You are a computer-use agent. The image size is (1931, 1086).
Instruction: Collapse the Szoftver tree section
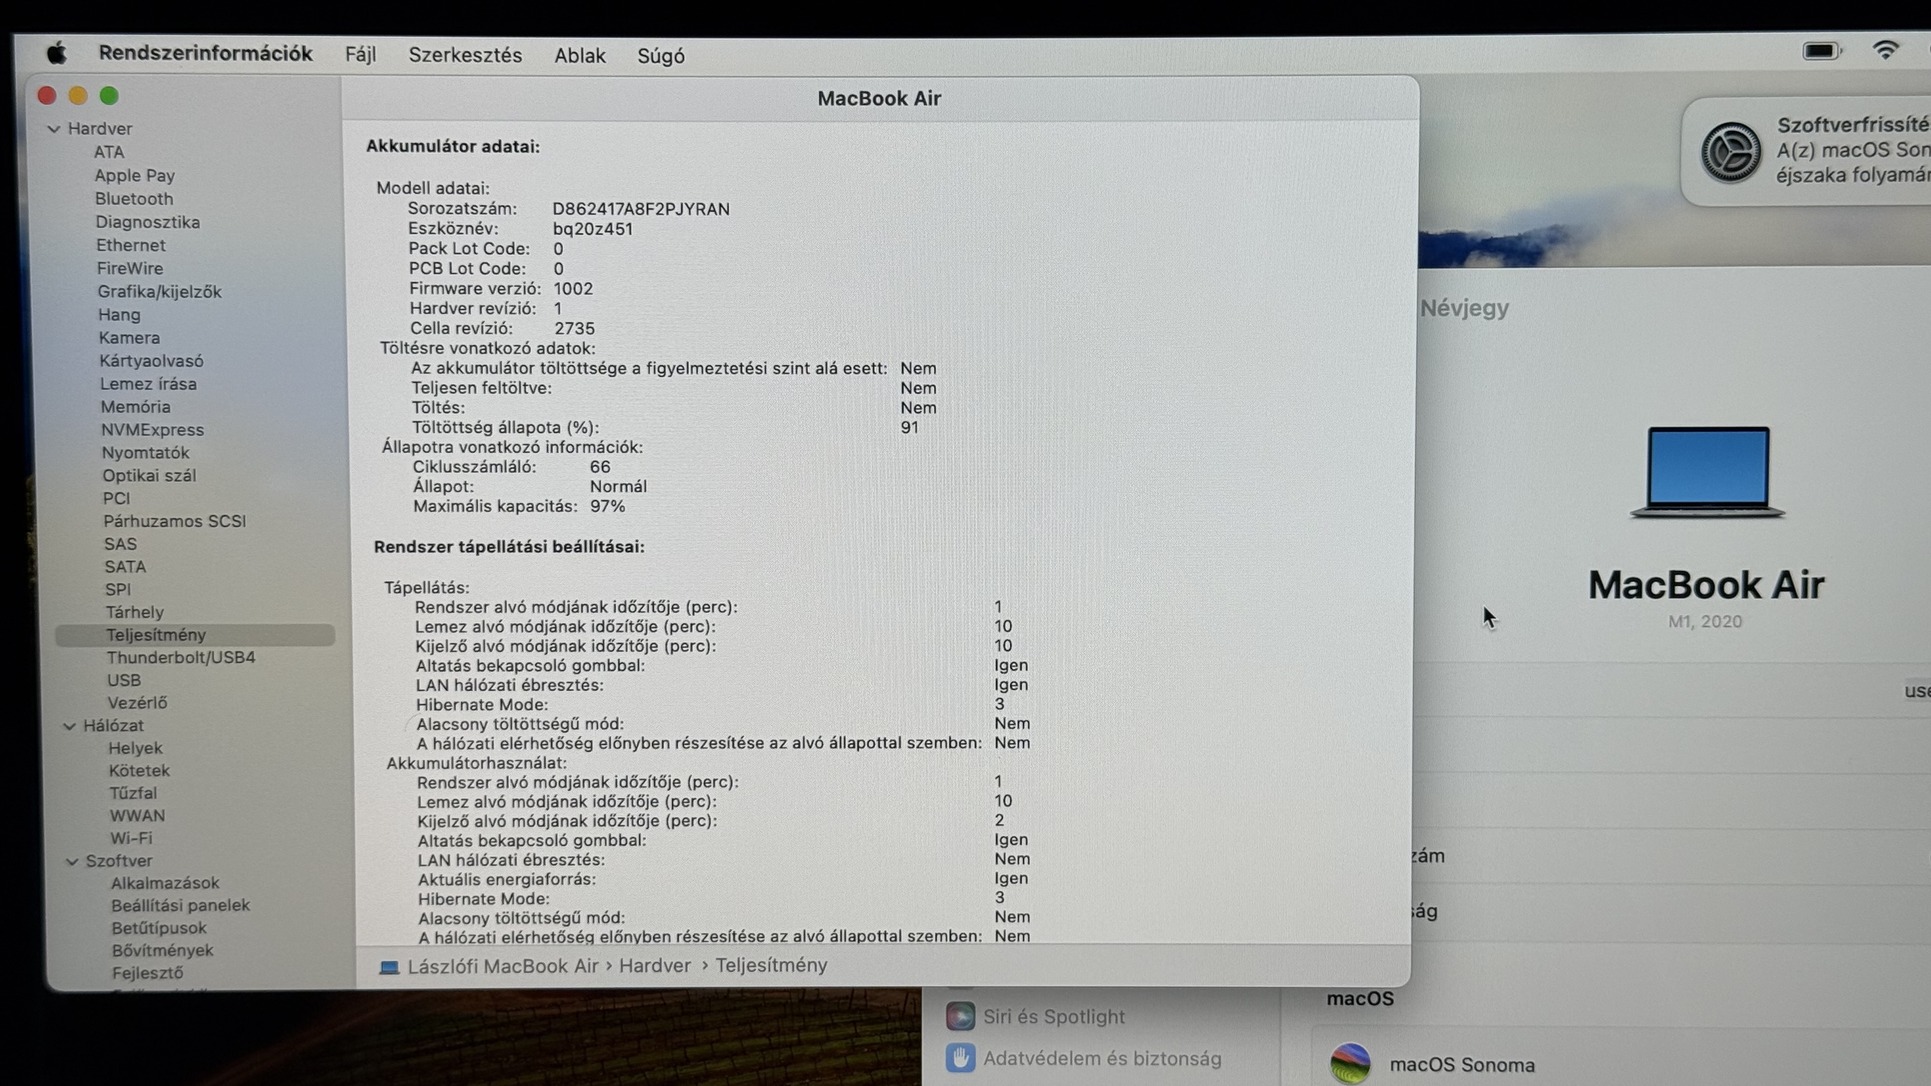pyautogui.click(x=72, y=861)
